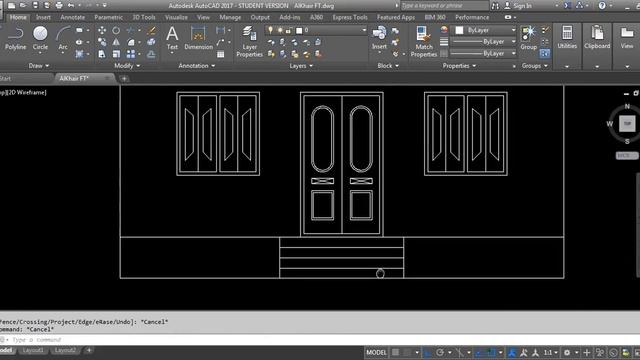Screen dimensions: 640x360
Task: Open the layer name dropdown
Action: [x=364, y=30]
